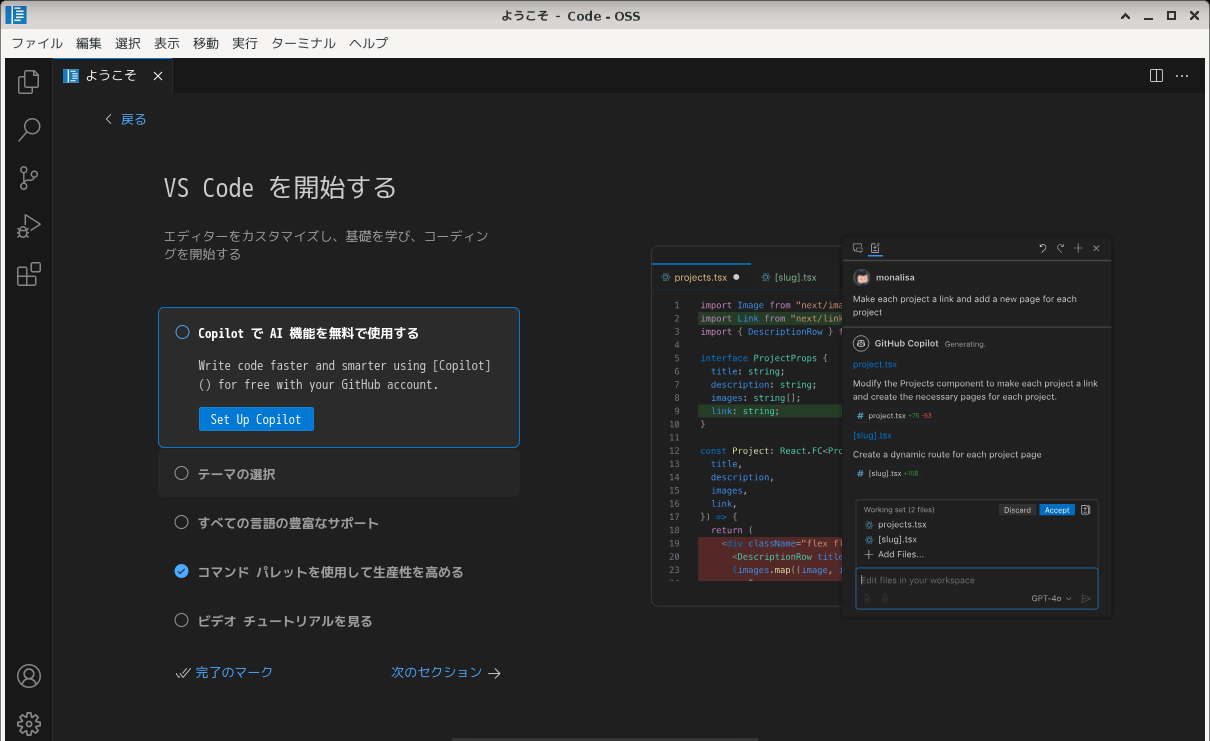The width and height of the screenshot is (1210, 741).
Task: Expand ビデオ チュートリアルを見る step
Action: (339, 621)
